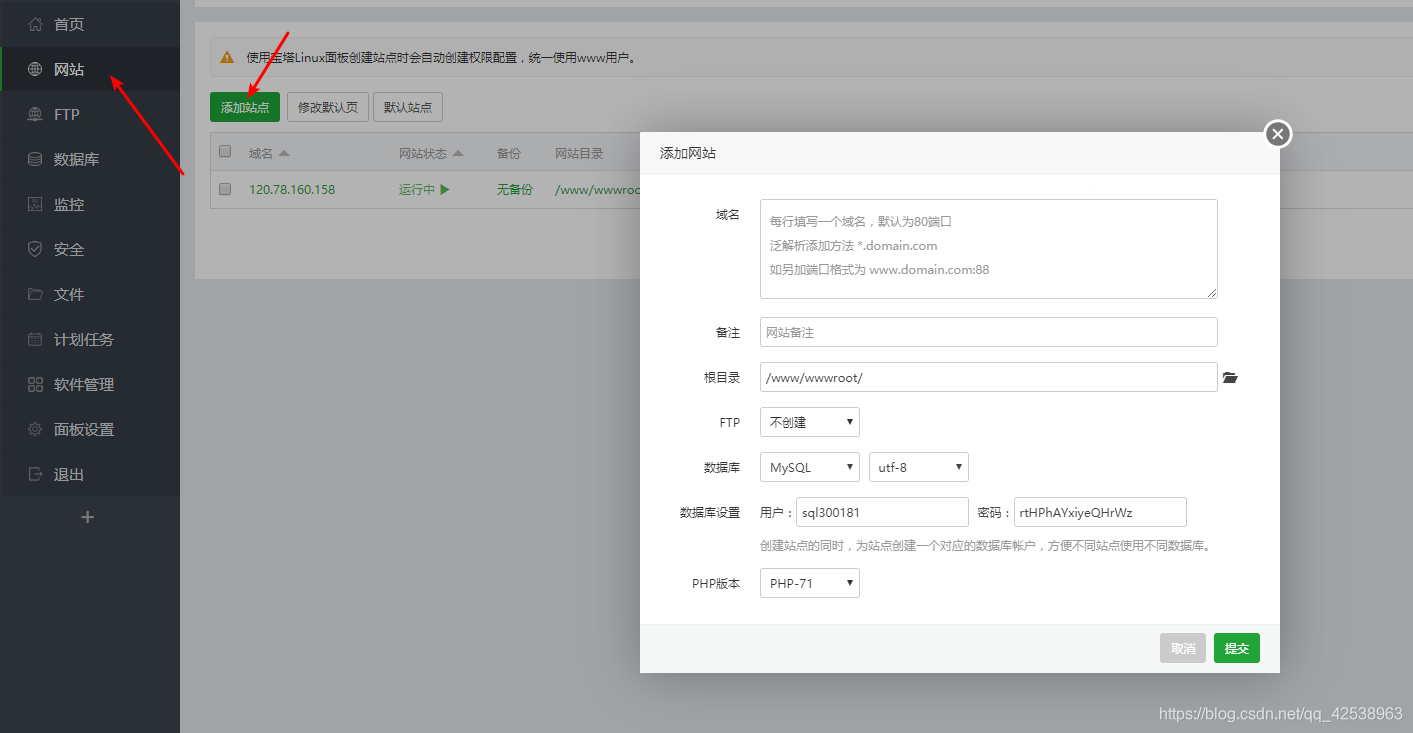This screenshot has width=1413, height=733.
Task: Open folder browser next to 根目录 field
Action: tap(1230, 378)
